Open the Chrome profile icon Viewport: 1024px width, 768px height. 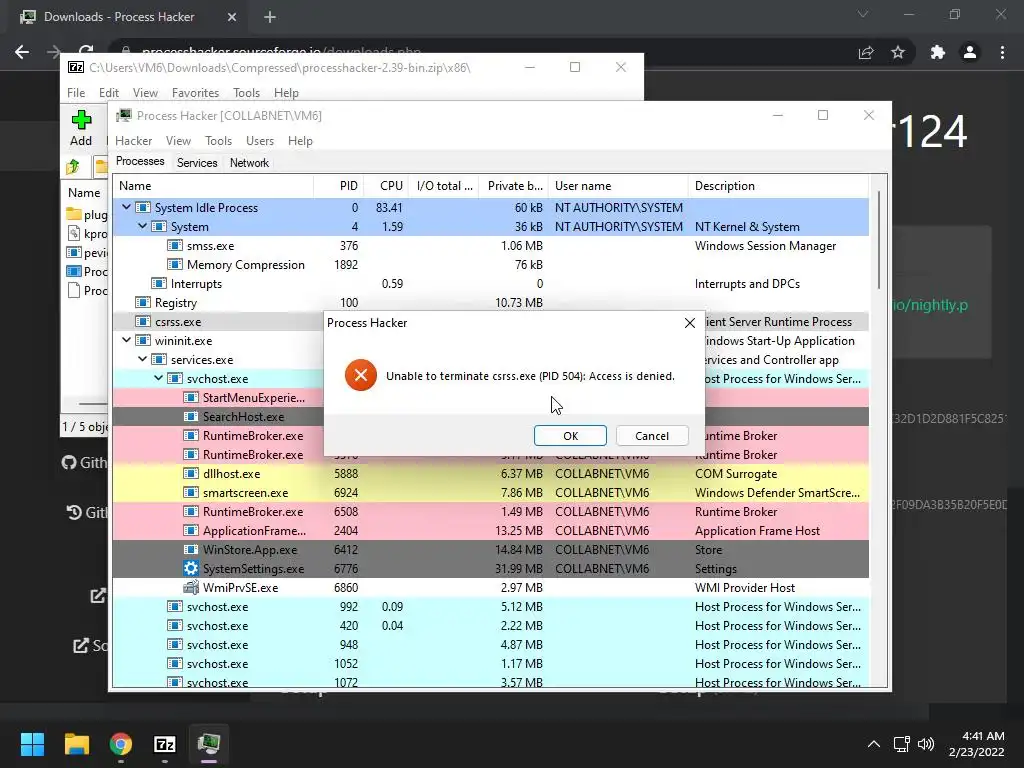[970, 52]
